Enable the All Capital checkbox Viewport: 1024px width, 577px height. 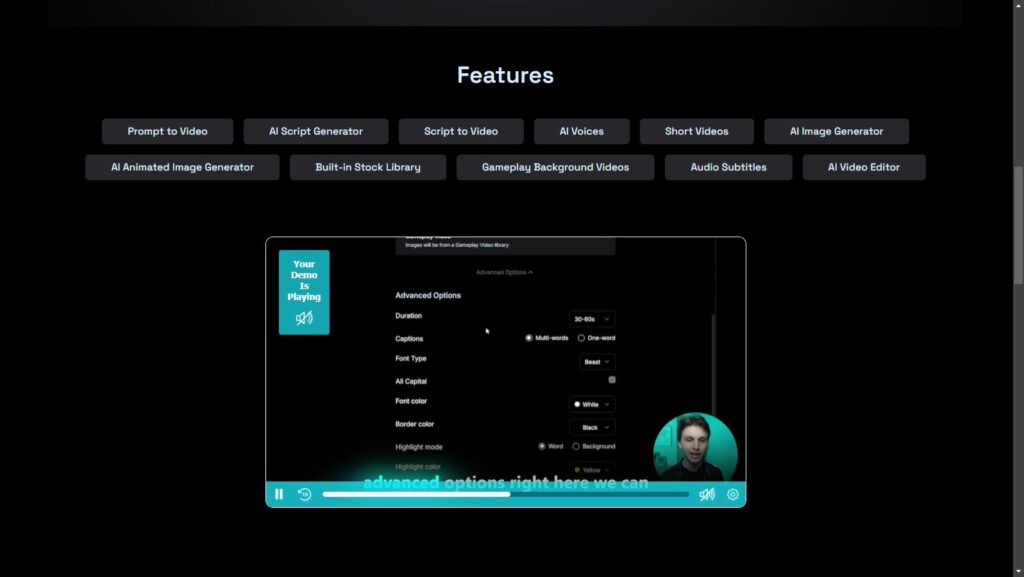[x=612, y=380]
